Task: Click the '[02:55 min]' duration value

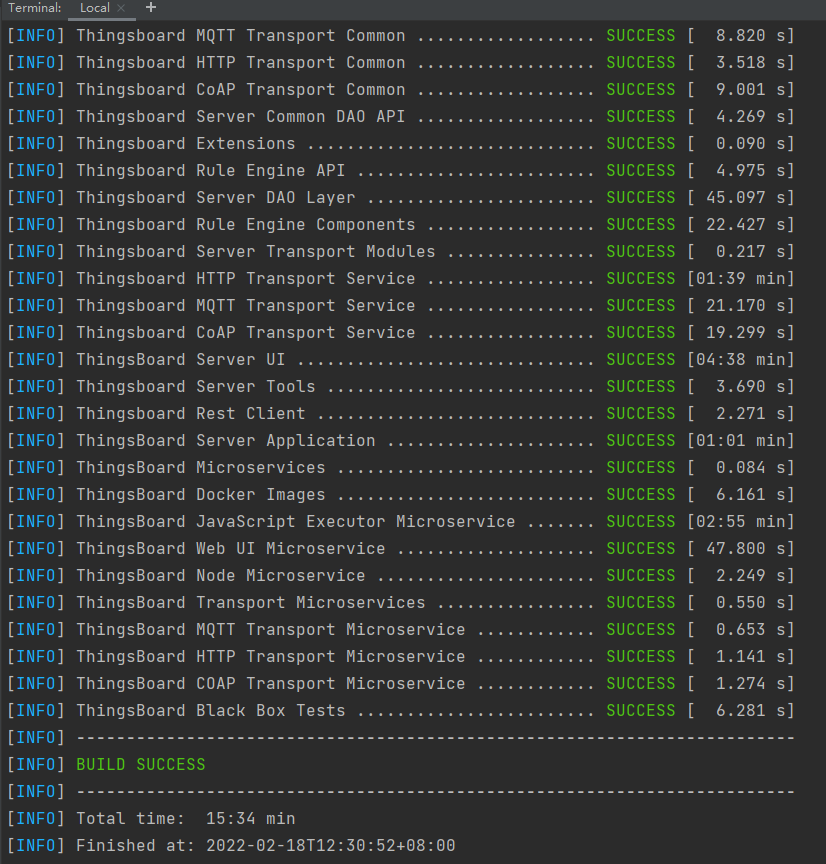Action: tap(741, 522)
